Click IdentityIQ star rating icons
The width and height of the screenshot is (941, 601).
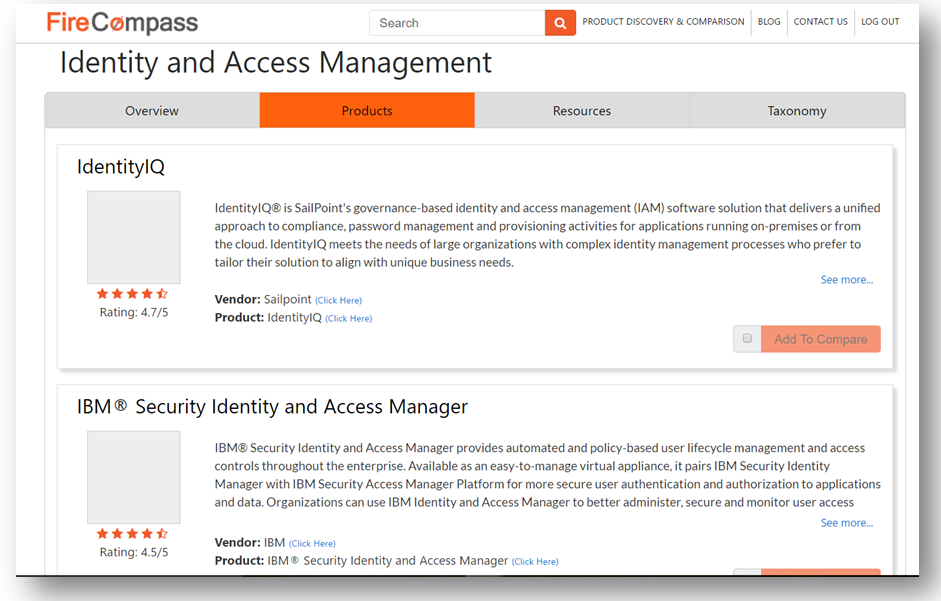tap(133, 294)
